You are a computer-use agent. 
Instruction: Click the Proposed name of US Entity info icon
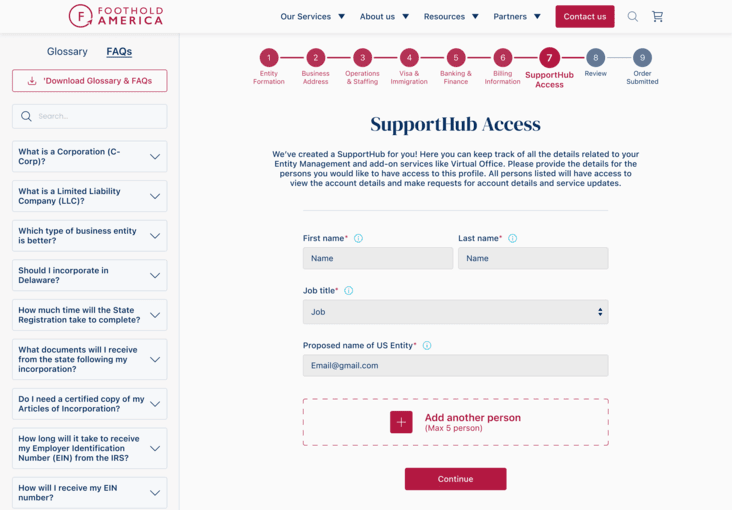(427, 346)
